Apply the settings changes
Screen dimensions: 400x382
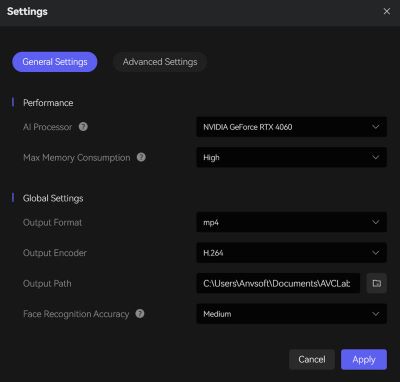[x=364, y=359]
